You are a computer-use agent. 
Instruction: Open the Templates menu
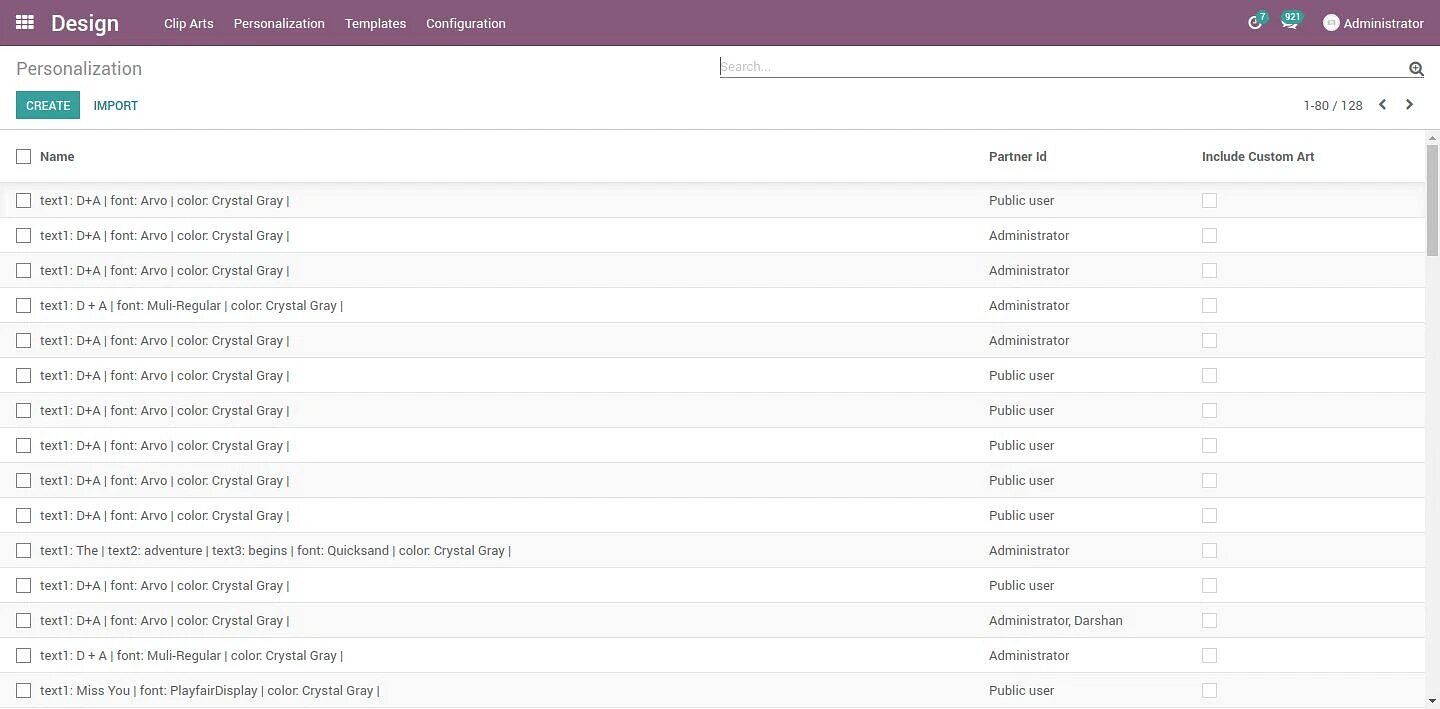tap(375, 23)
